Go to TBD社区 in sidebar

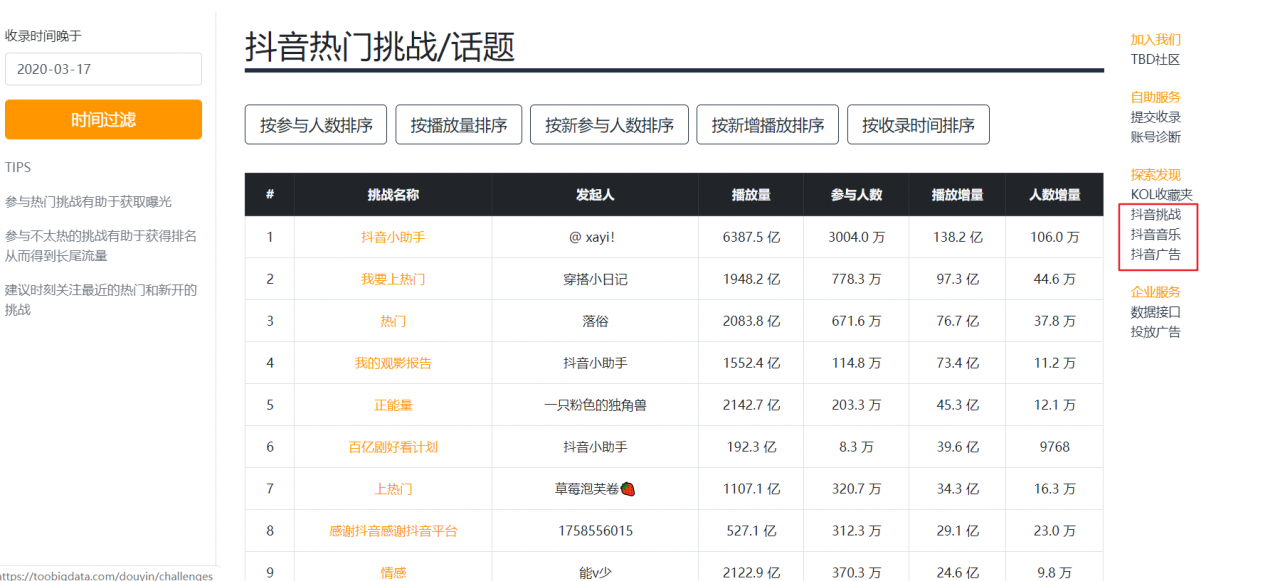tap(1155, 59)
